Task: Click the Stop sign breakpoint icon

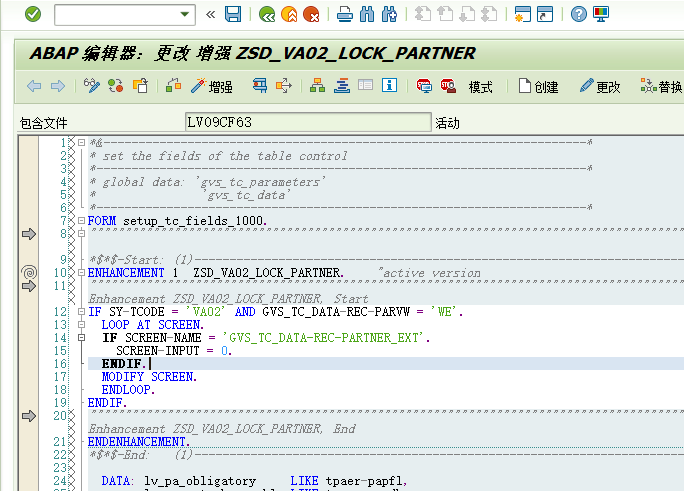Action: pos(448,87)
